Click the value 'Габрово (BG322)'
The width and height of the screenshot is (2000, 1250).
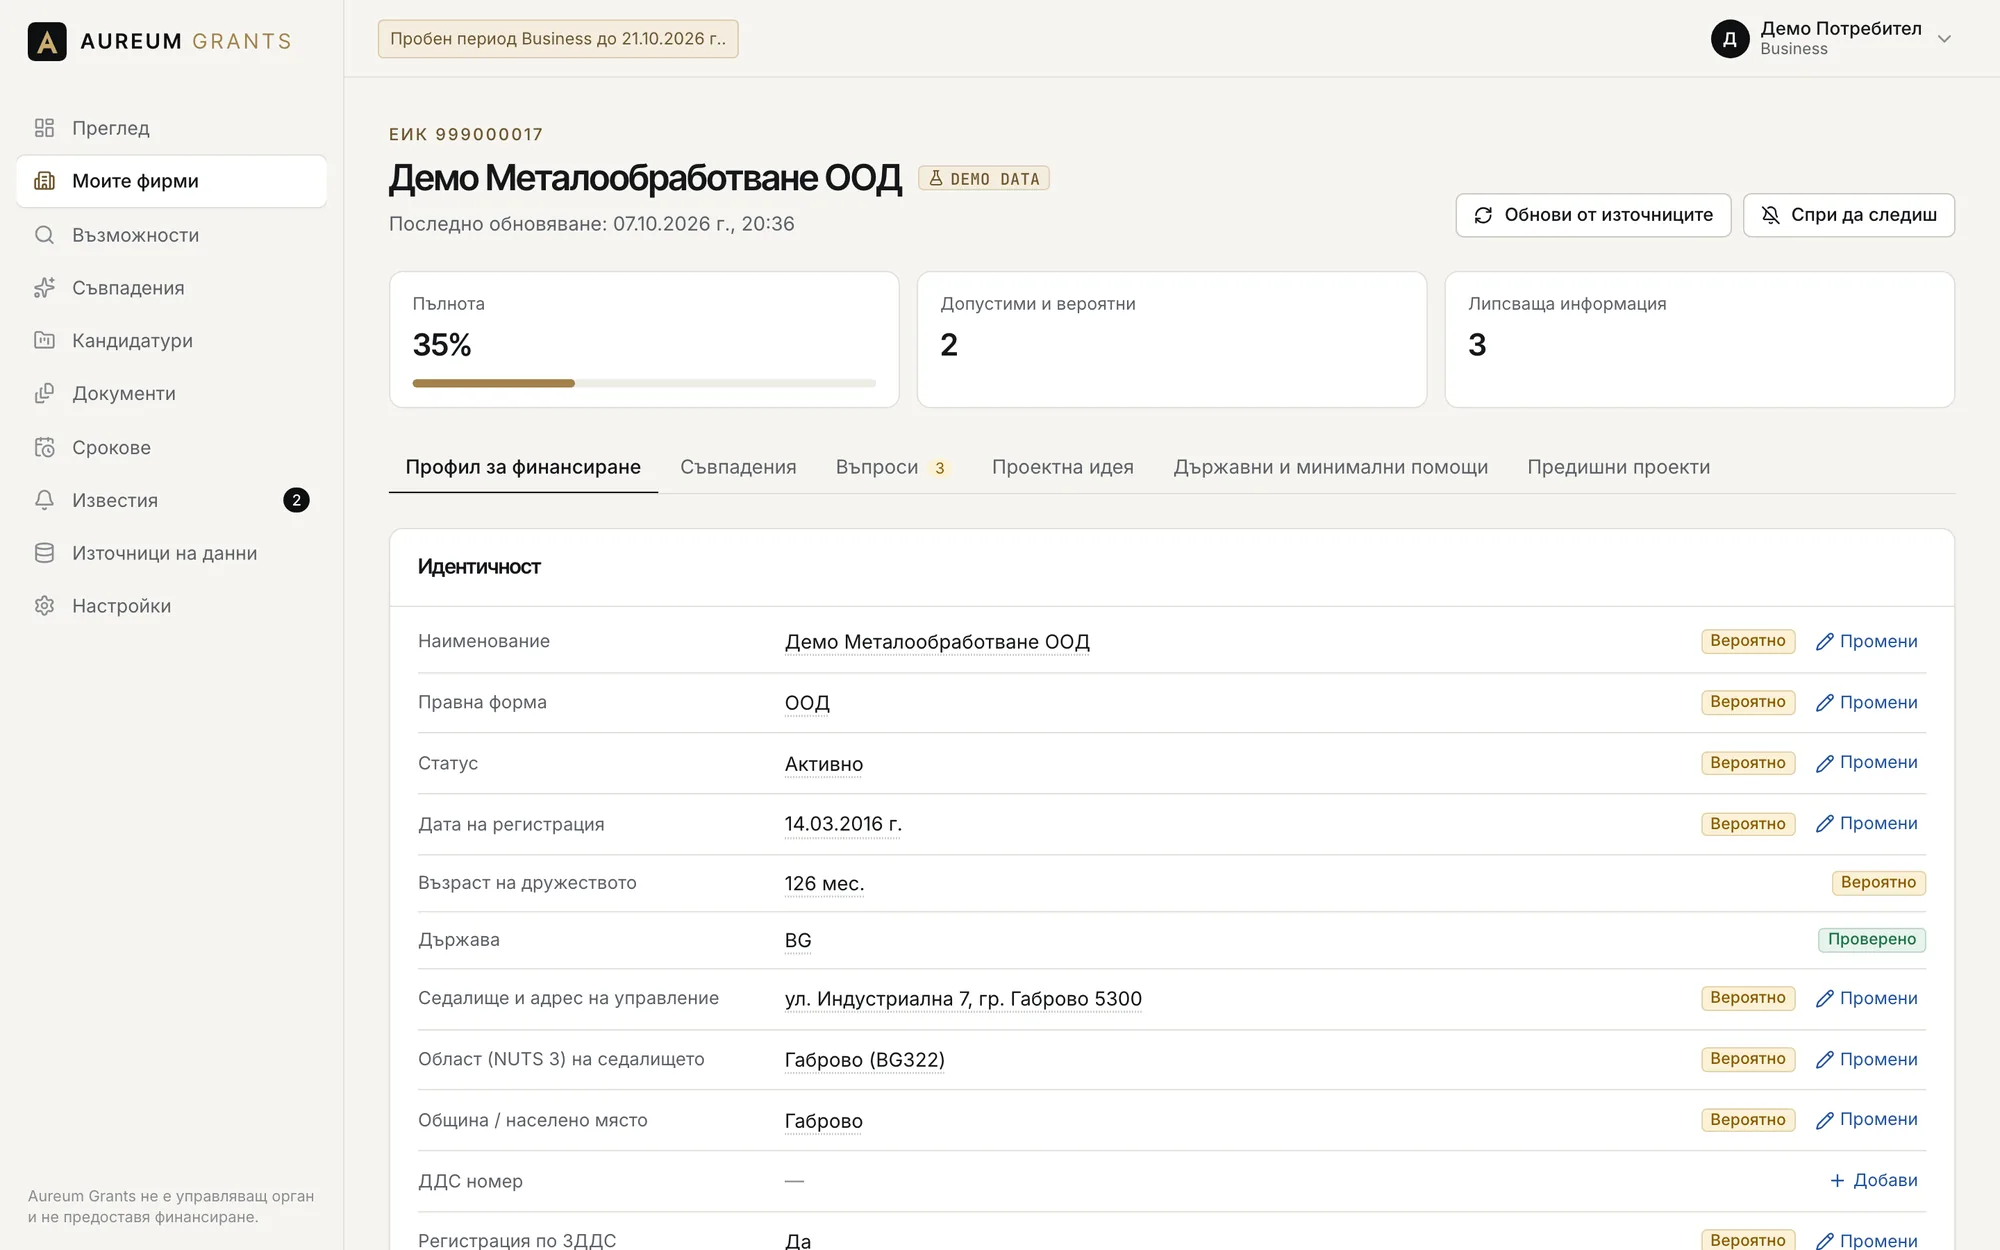click(x=864, y=1059)
